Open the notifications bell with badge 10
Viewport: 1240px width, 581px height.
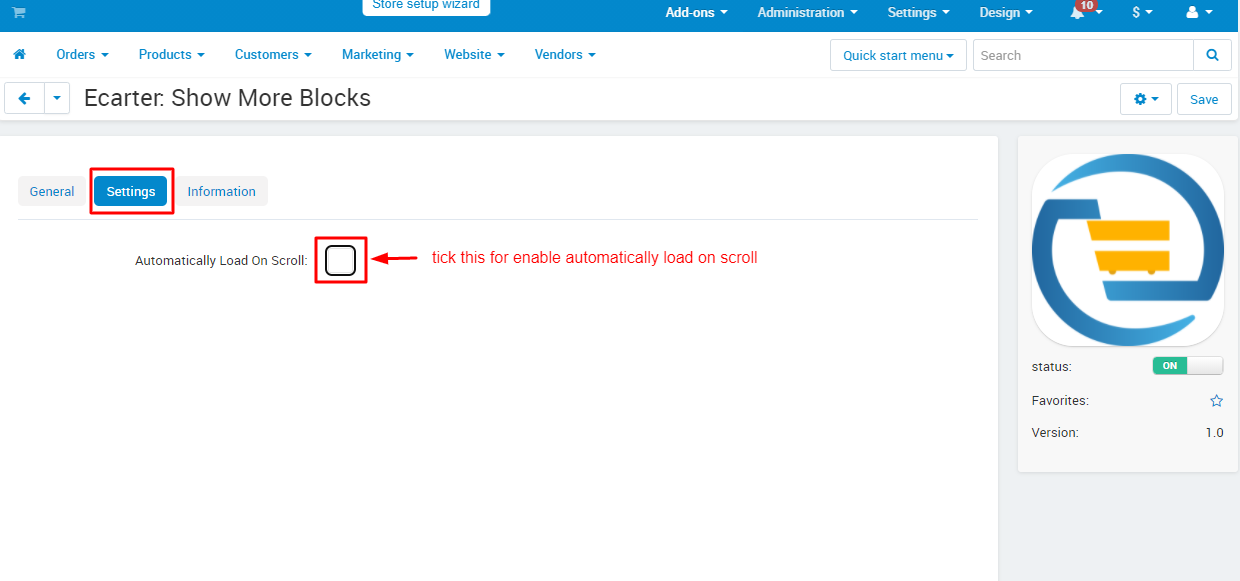coord(1083,12)
